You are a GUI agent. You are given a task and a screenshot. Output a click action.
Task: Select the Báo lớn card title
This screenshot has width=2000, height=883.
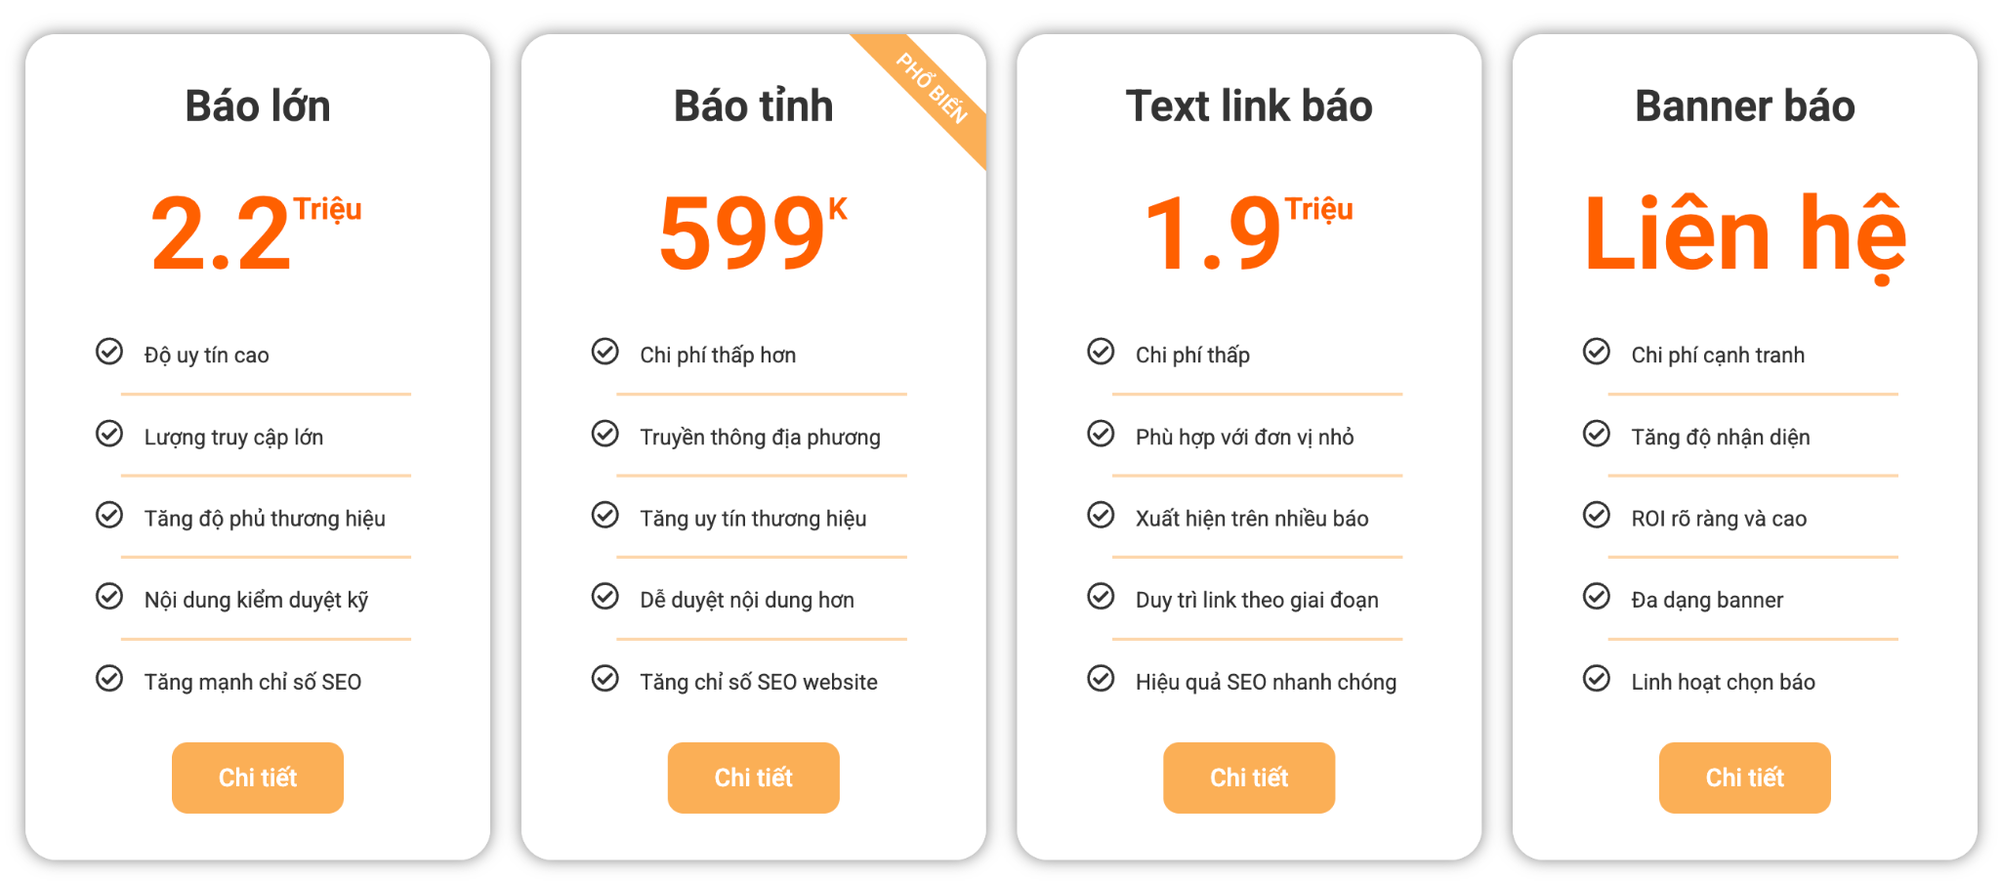[258, 106]
